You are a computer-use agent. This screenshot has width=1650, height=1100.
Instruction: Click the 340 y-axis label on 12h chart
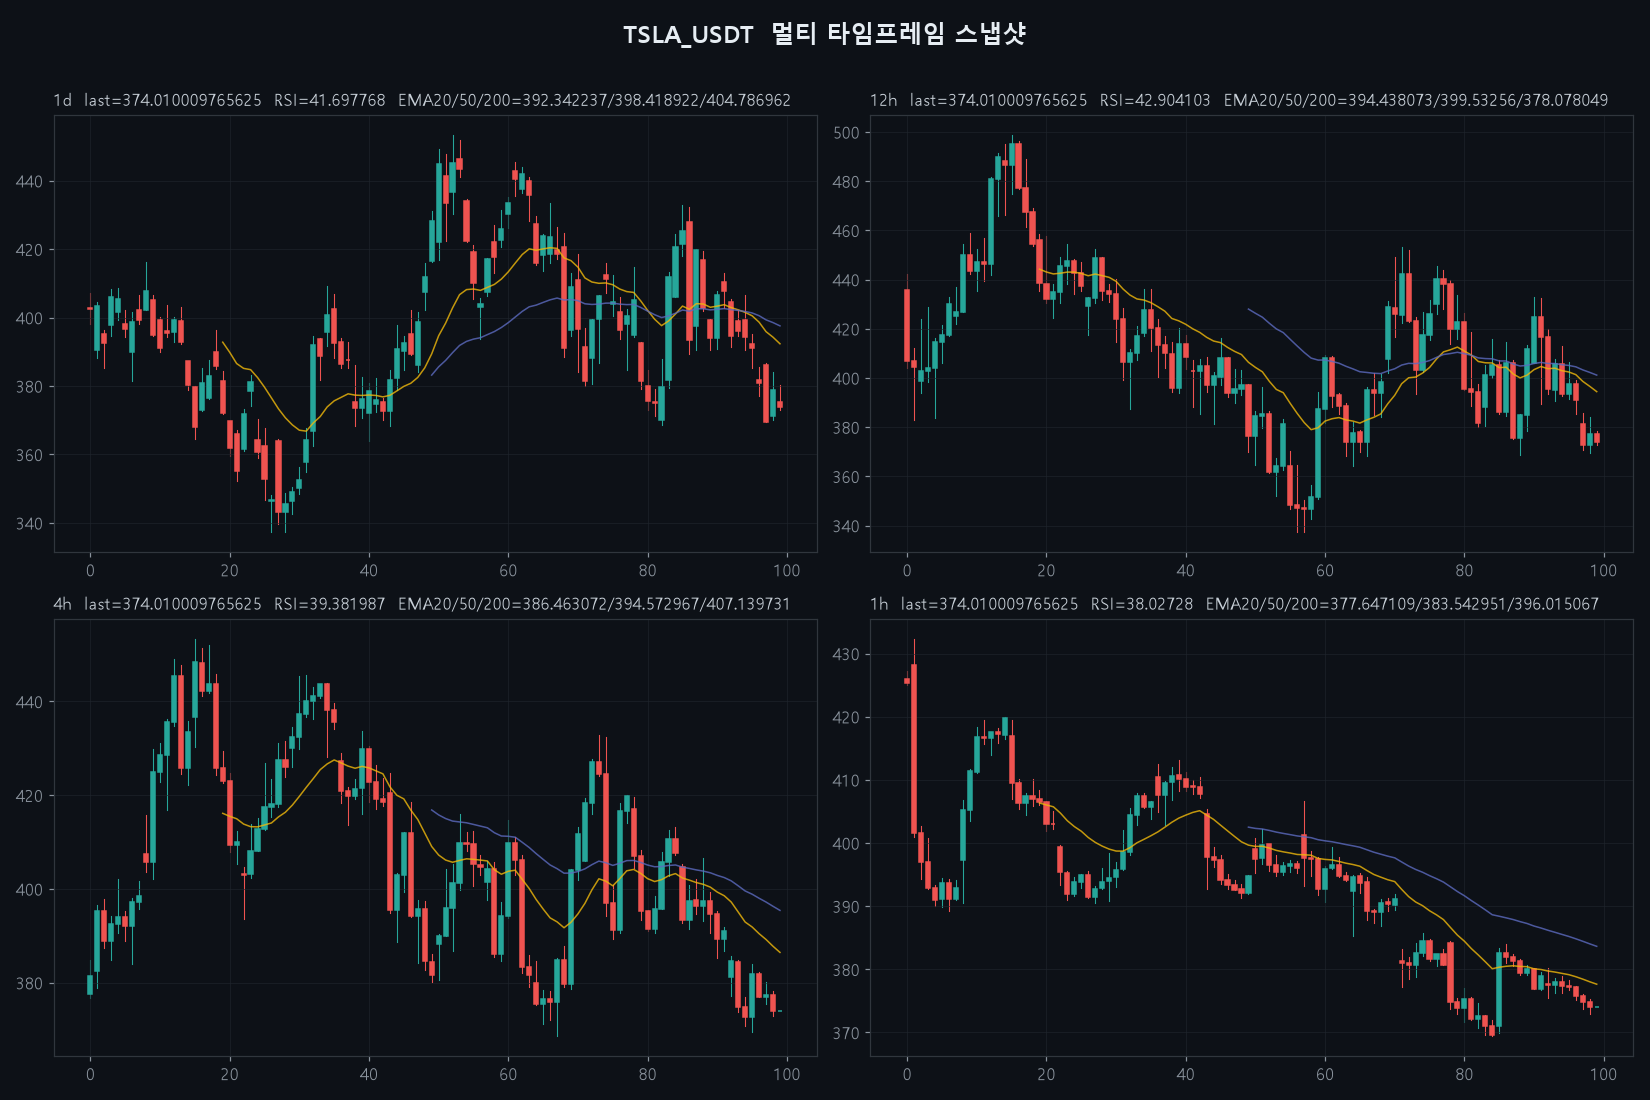pyautogui.click(x=846, y=527)
